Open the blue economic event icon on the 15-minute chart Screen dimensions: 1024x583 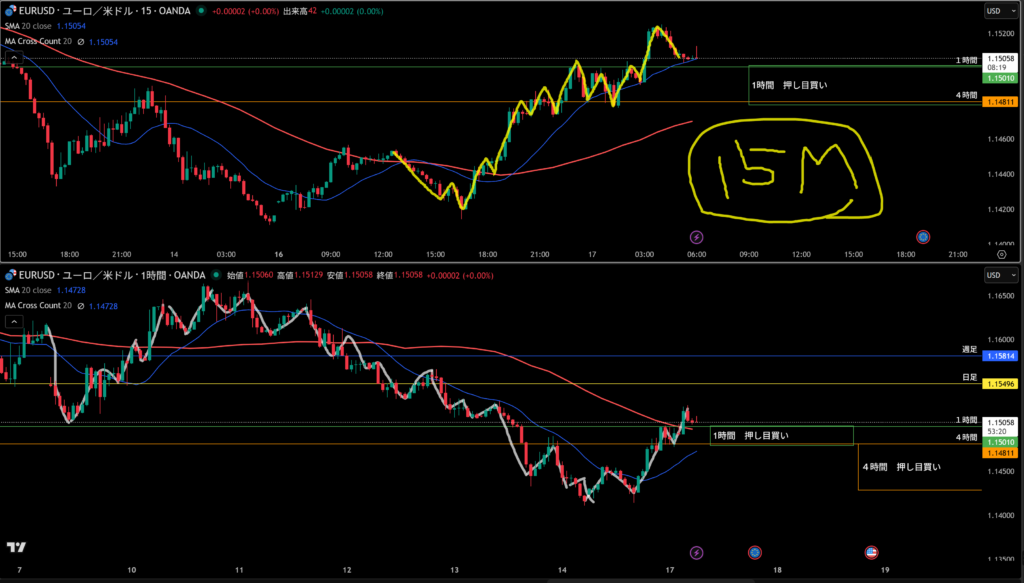coord(923,237)
